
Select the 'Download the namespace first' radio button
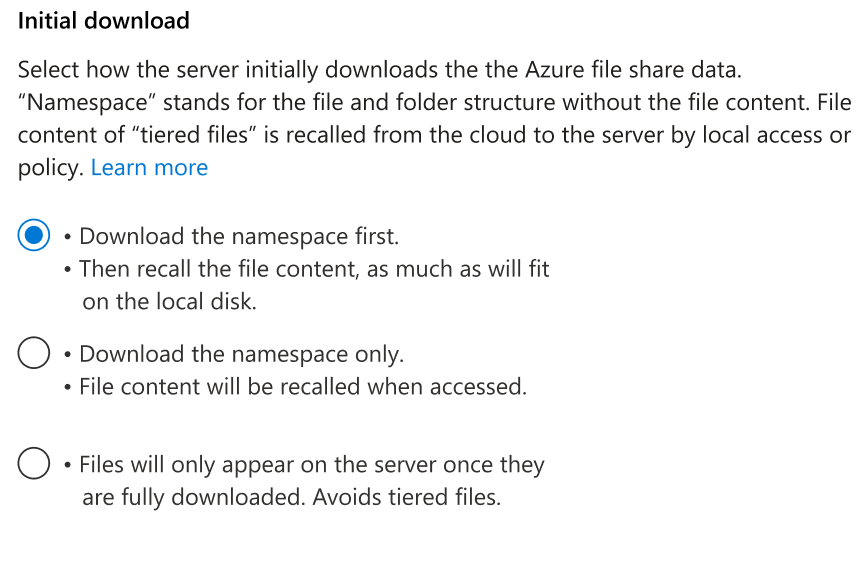tap(34, 235)
